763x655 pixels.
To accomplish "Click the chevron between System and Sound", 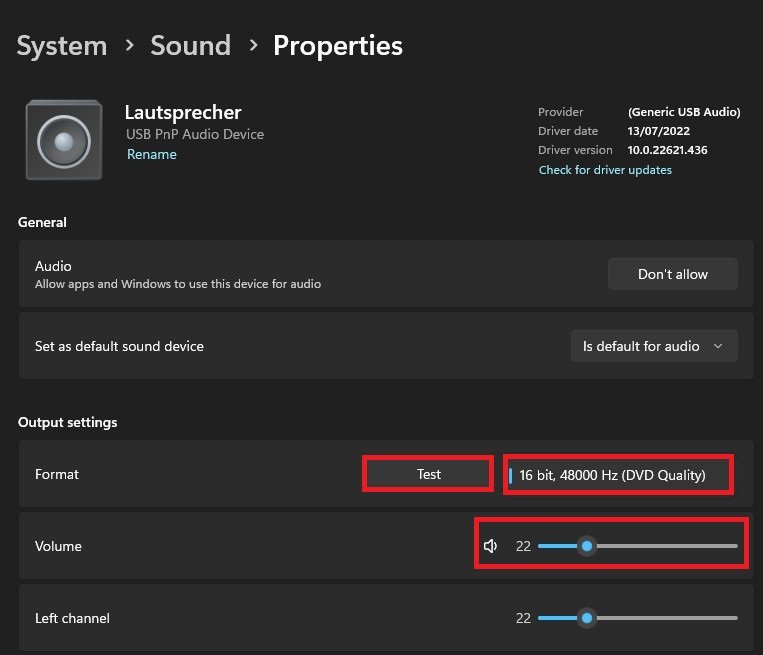I will click(129, 46).
